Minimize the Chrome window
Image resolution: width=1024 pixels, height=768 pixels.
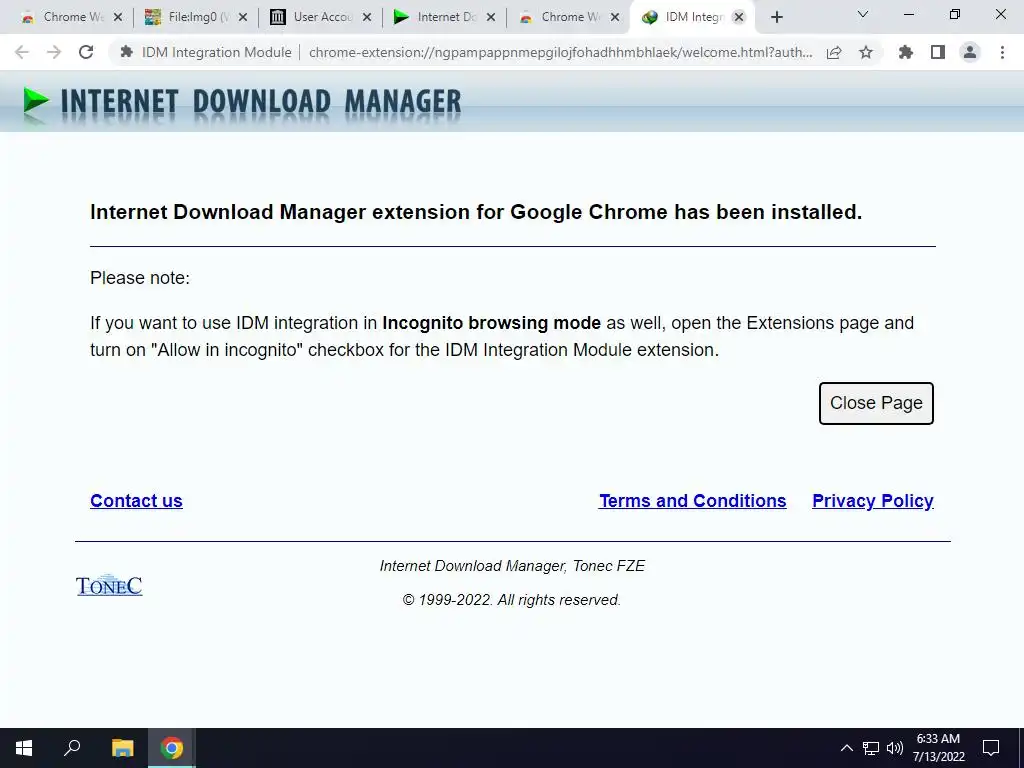pyautogui.click(x=908, y=14)
